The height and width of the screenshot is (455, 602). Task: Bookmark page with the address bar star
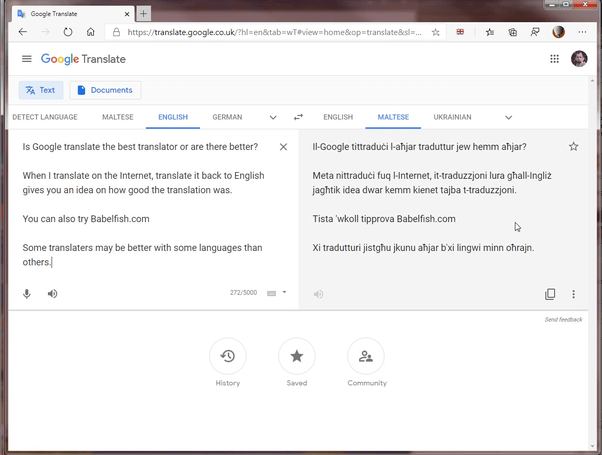pyautogui.click(x=435, y=32)
